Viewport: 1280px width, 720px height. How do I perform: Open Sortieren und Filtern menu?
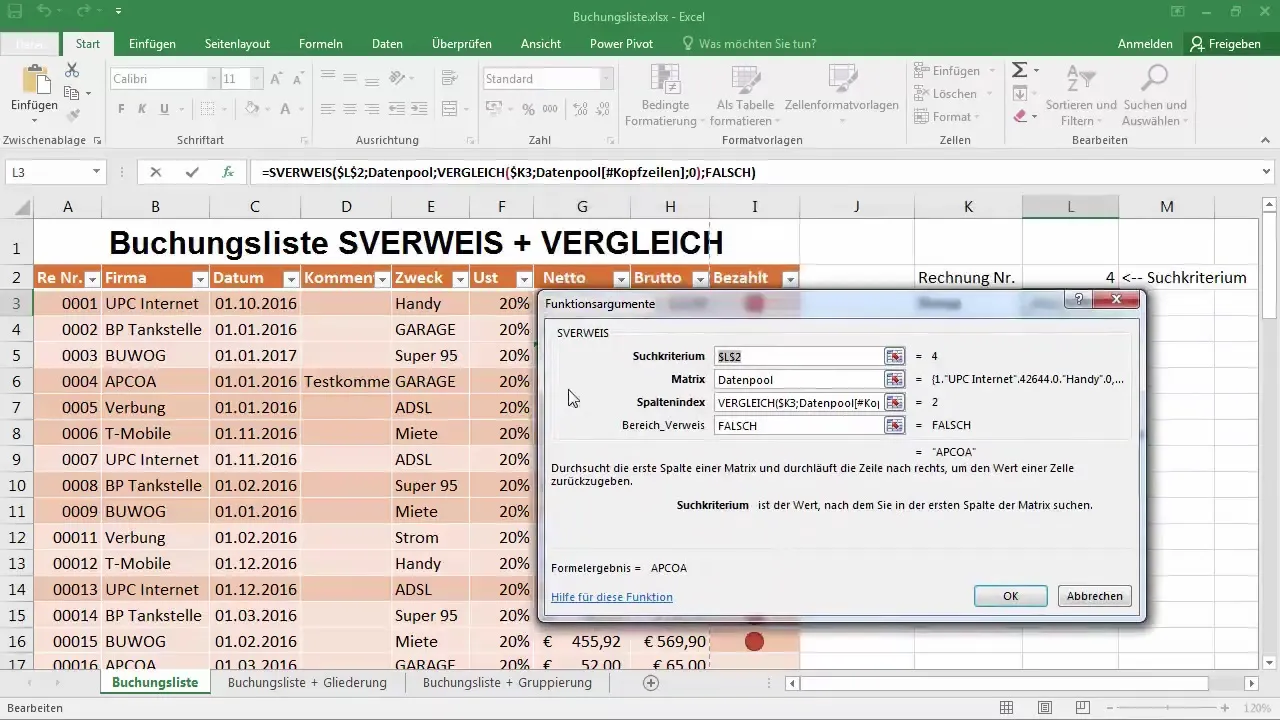click(1080, 96)
